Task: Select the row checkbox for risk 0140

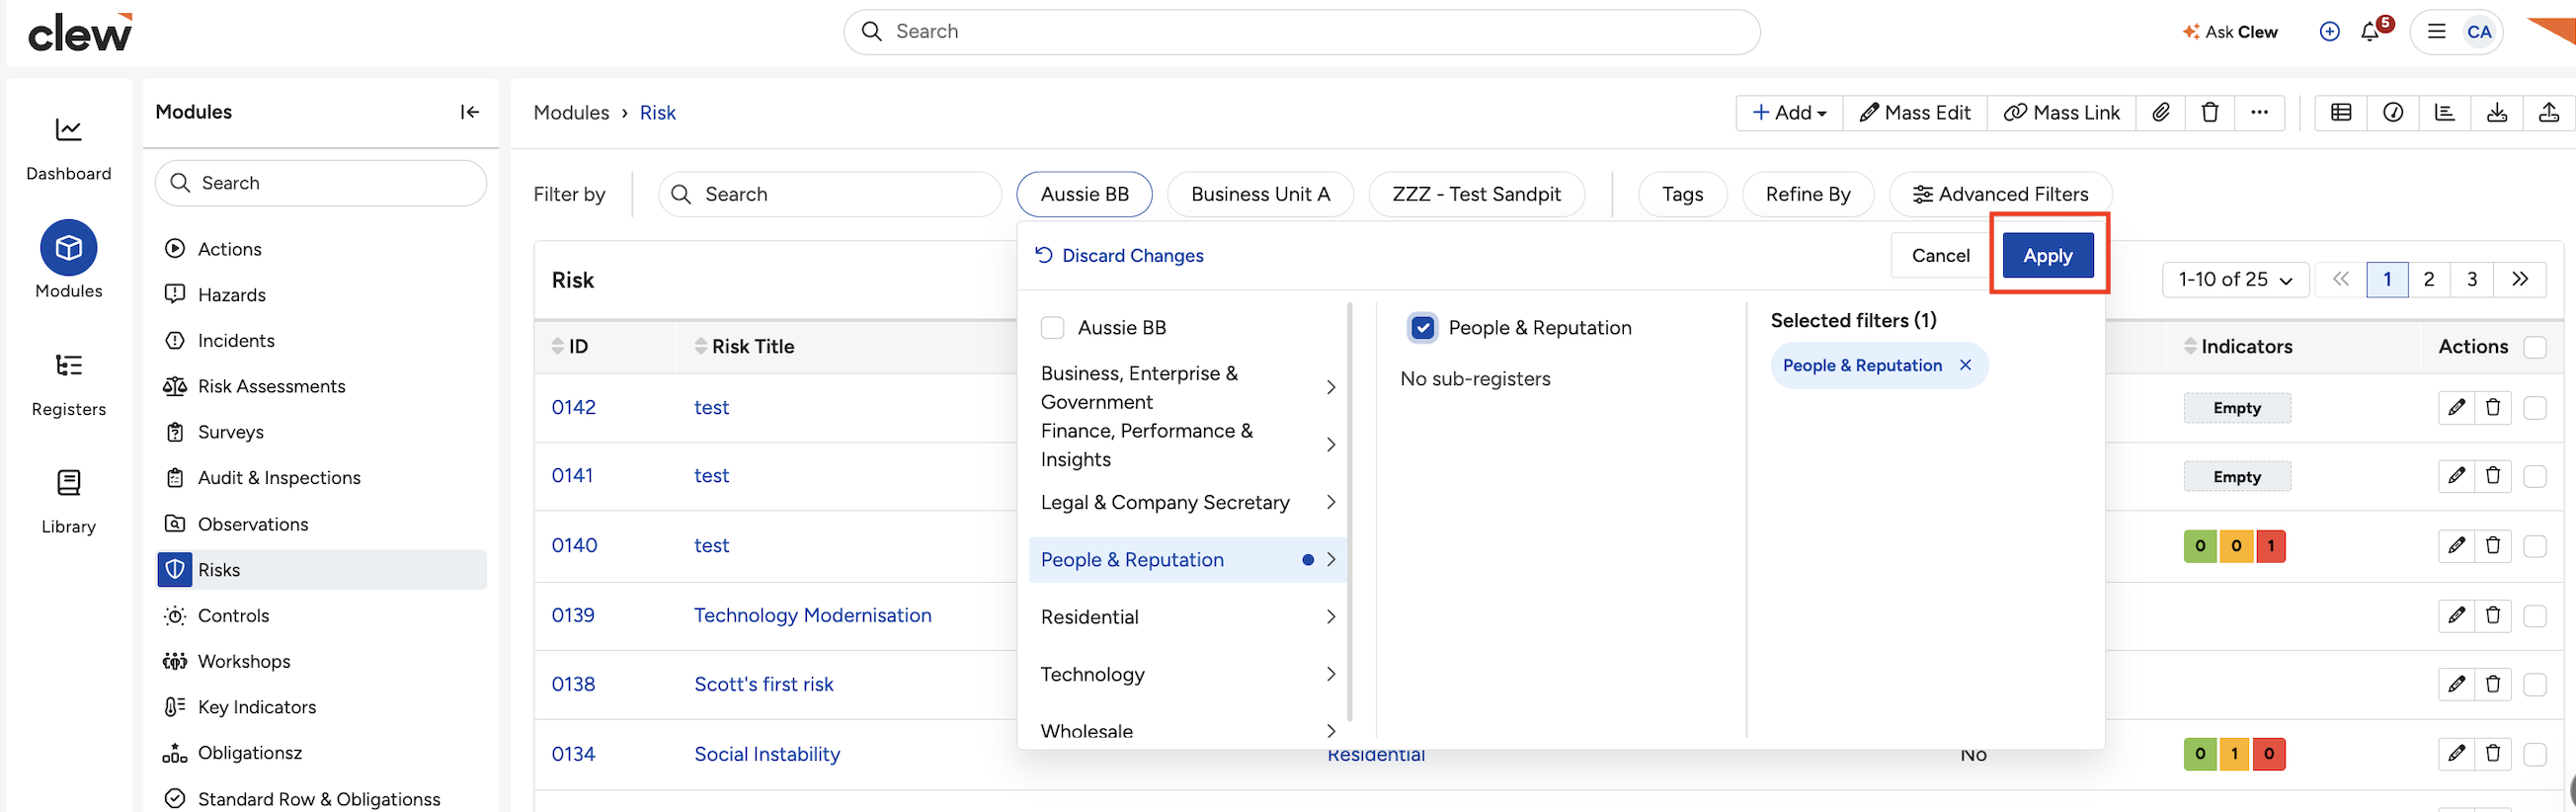Action: point(2534,546)
